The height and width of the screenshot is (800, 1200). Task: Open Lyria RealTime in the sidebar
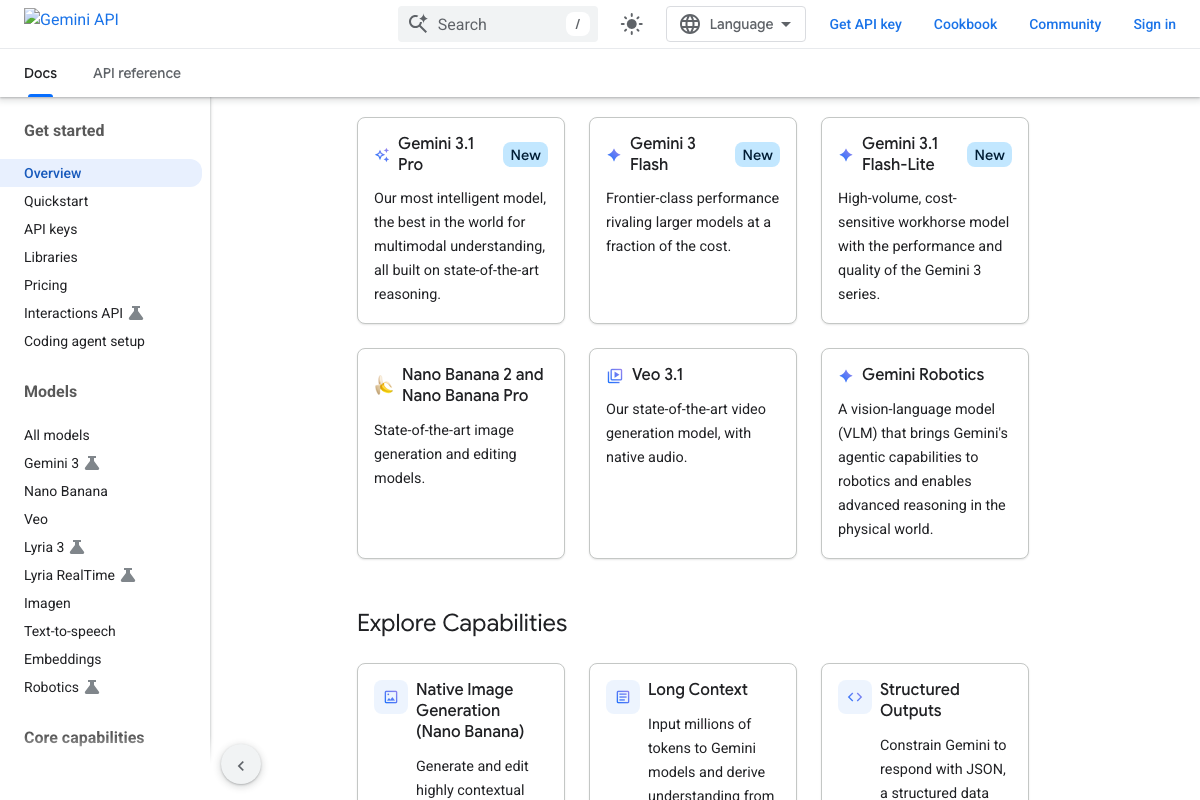69,575
